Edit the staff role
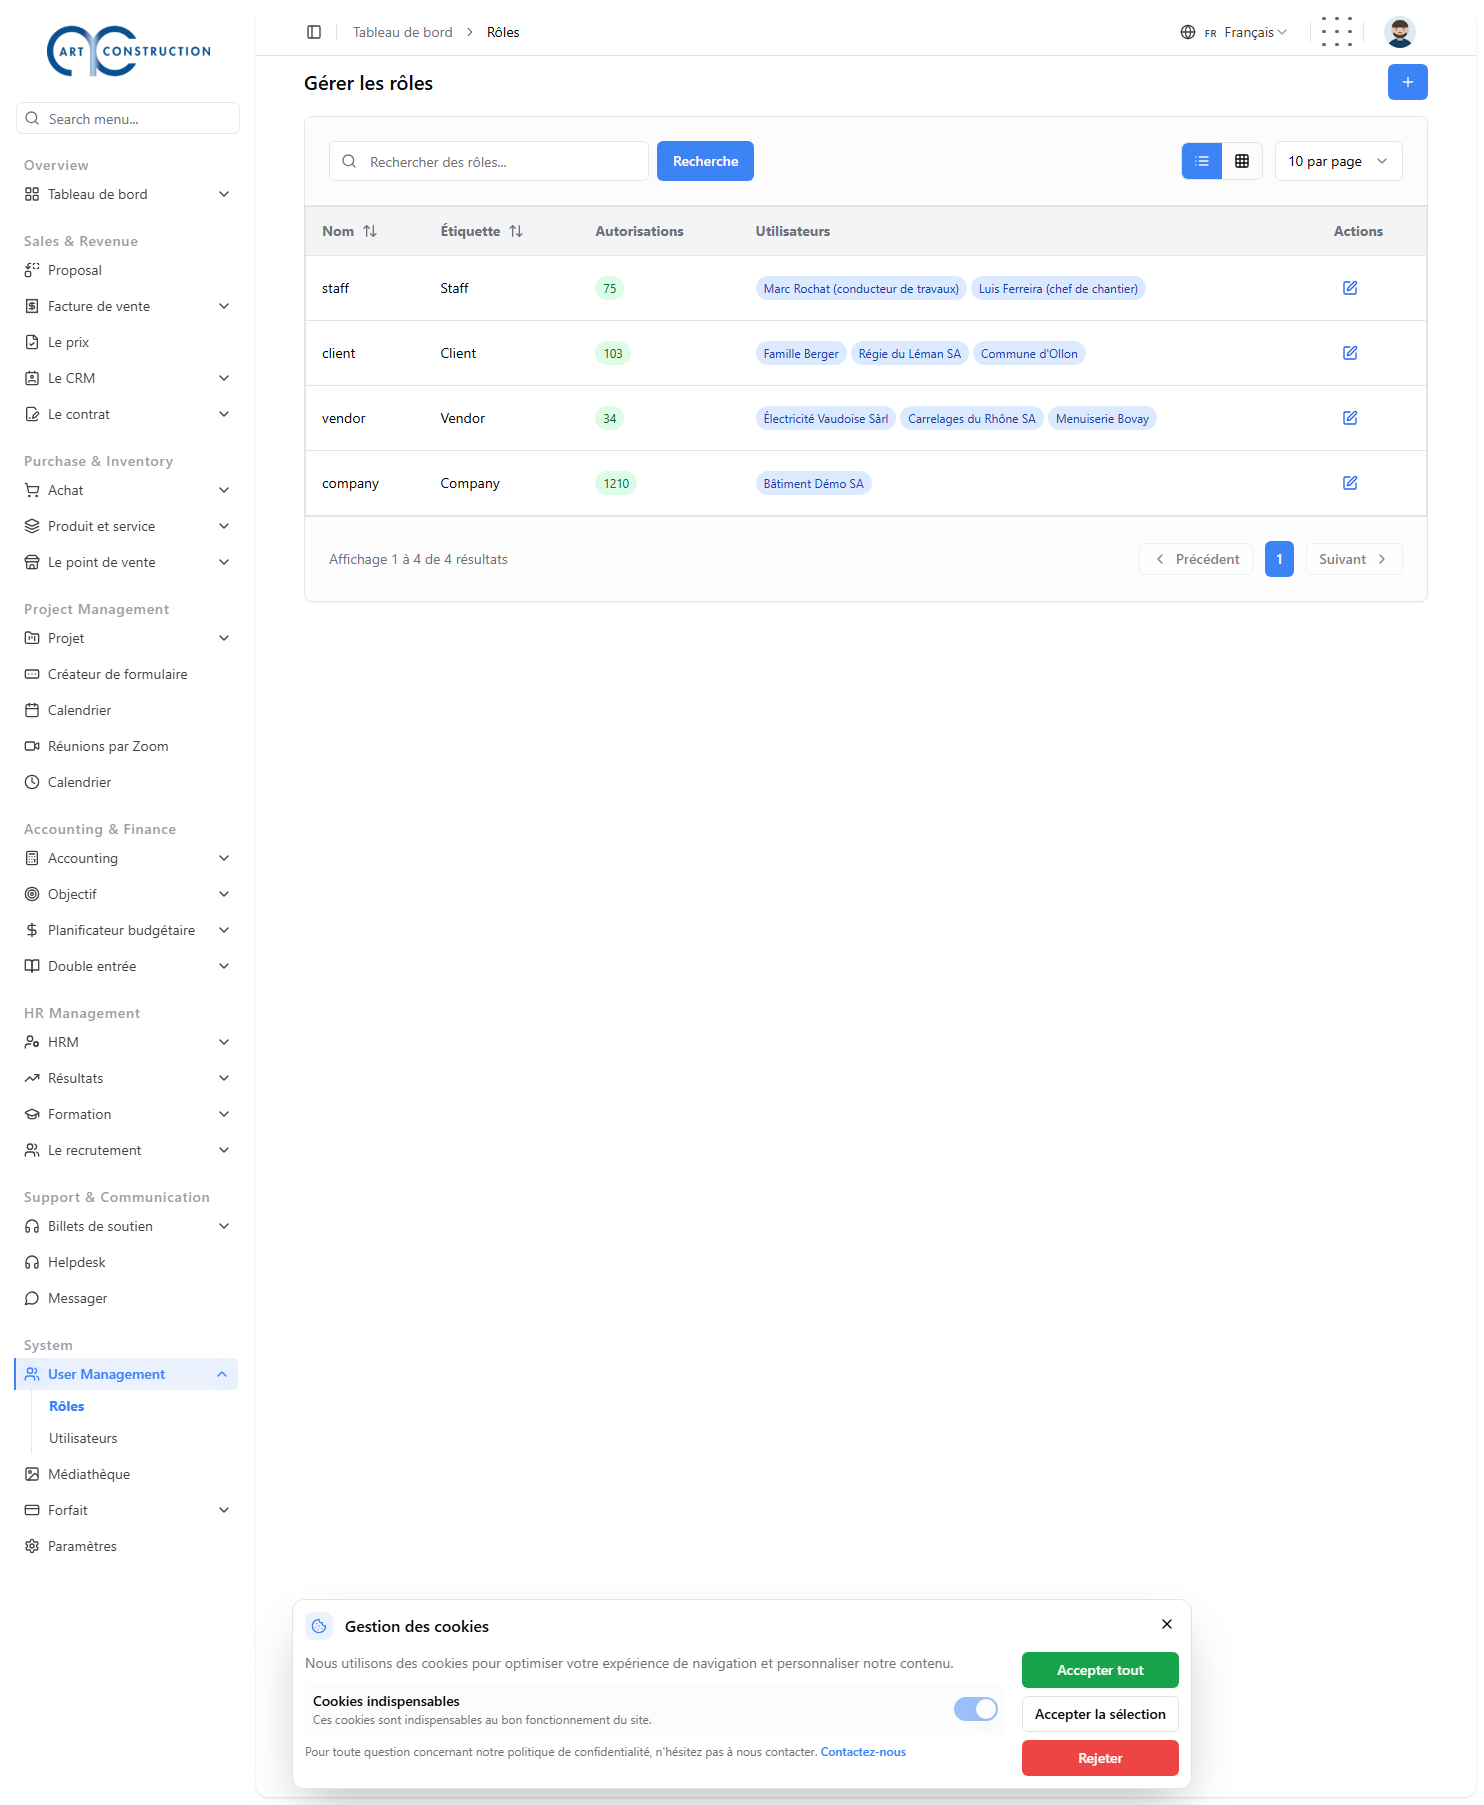The image size is (1484, 1805). click(x=1350, y=288)
